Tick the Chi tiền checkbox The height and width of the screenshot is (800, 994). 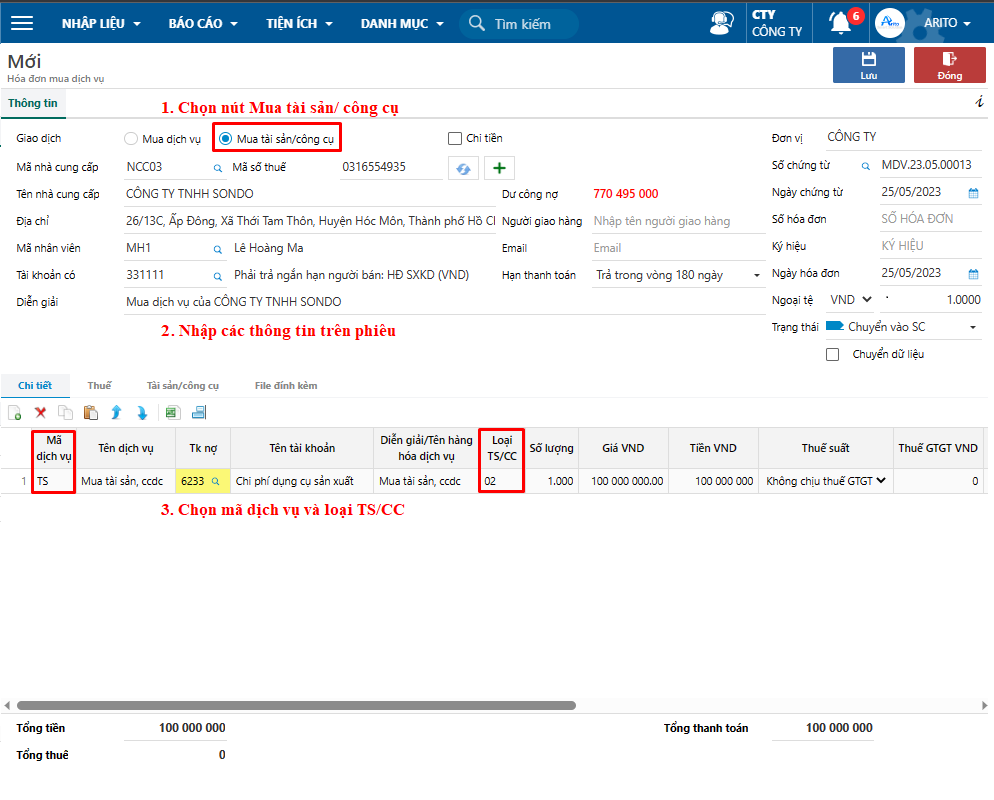pos(455,139)
